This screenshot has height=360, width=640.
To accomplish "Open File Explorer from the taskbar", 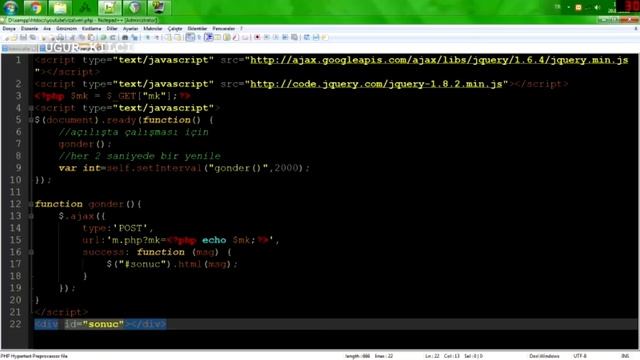I will tap(60, 7).
